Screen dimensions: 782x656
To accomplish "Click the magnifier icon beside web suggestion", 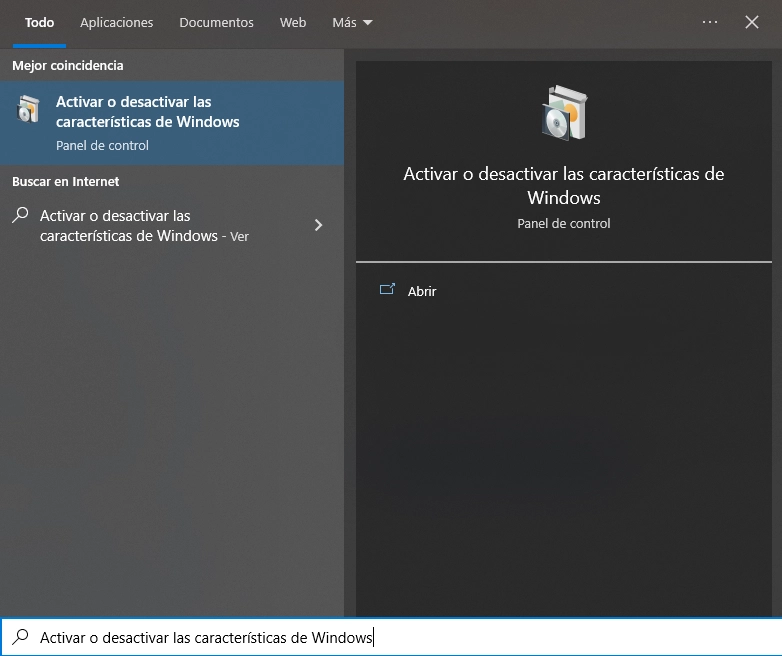I will (x=20, y=215).
